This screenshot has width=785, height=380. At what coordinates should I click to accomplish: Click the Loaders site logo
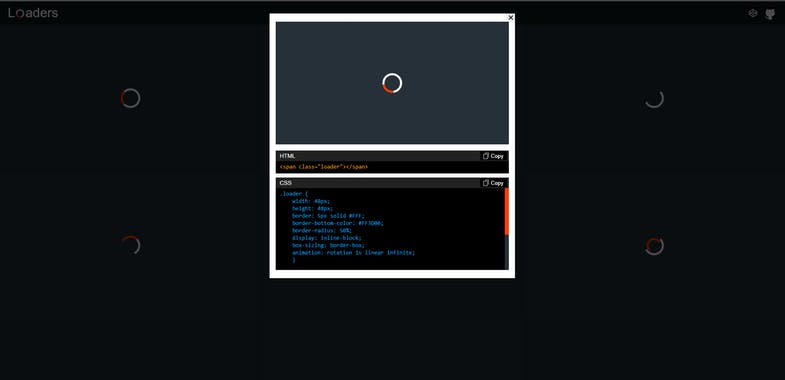pyautogui.click(x=33, y=13)
